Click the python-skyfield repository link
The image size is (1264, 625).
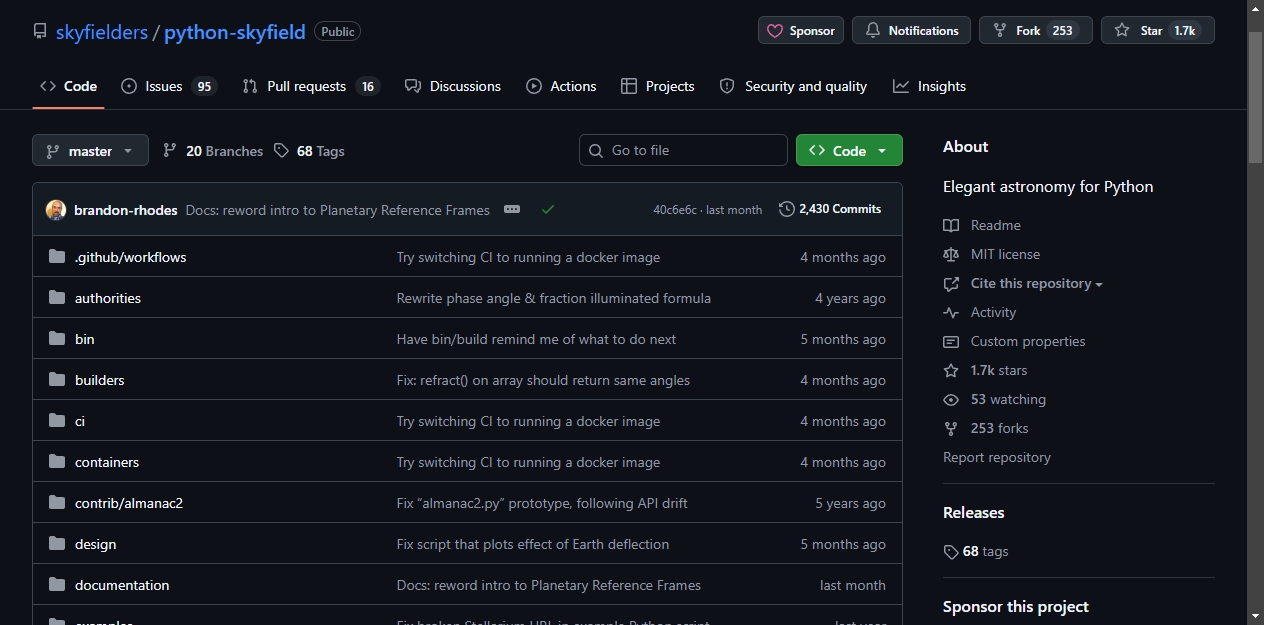235,32
